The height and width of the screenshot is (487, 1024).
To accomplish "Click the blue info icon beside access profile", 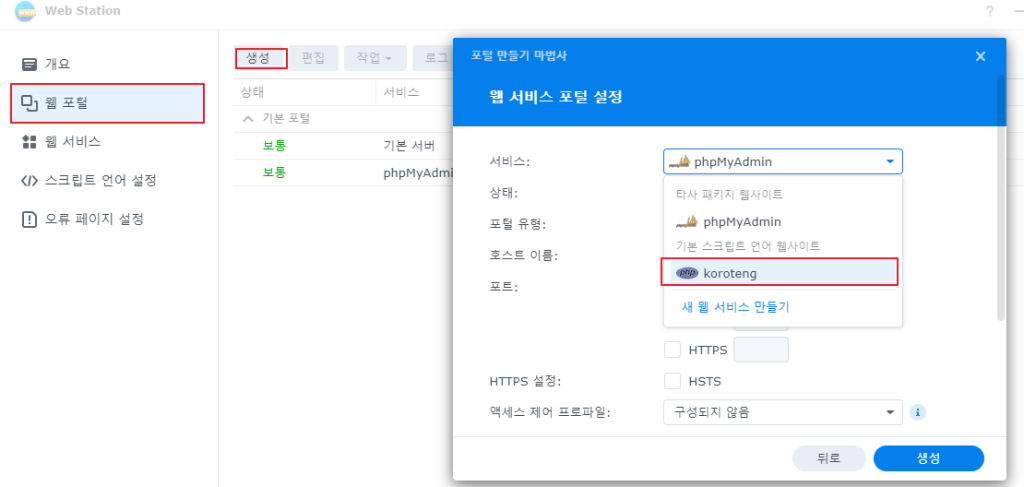I will 918,413.
